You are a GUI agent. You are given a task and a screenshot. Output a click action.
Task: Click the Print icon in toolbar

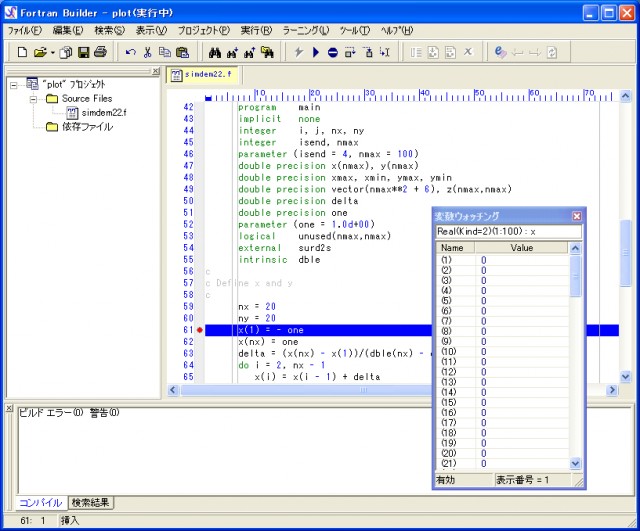[102, 52]
